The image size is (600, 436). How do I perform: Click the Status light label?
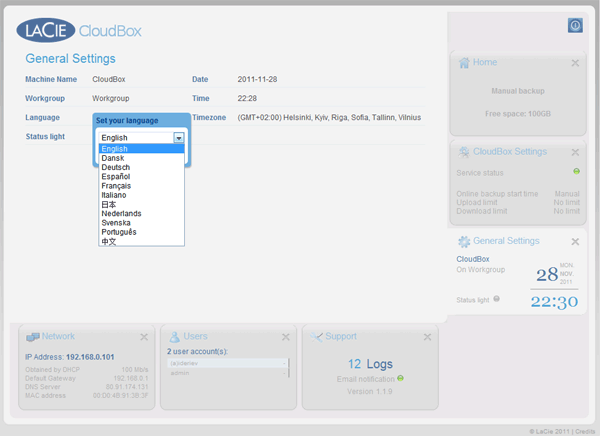click(x=45, y=137)
